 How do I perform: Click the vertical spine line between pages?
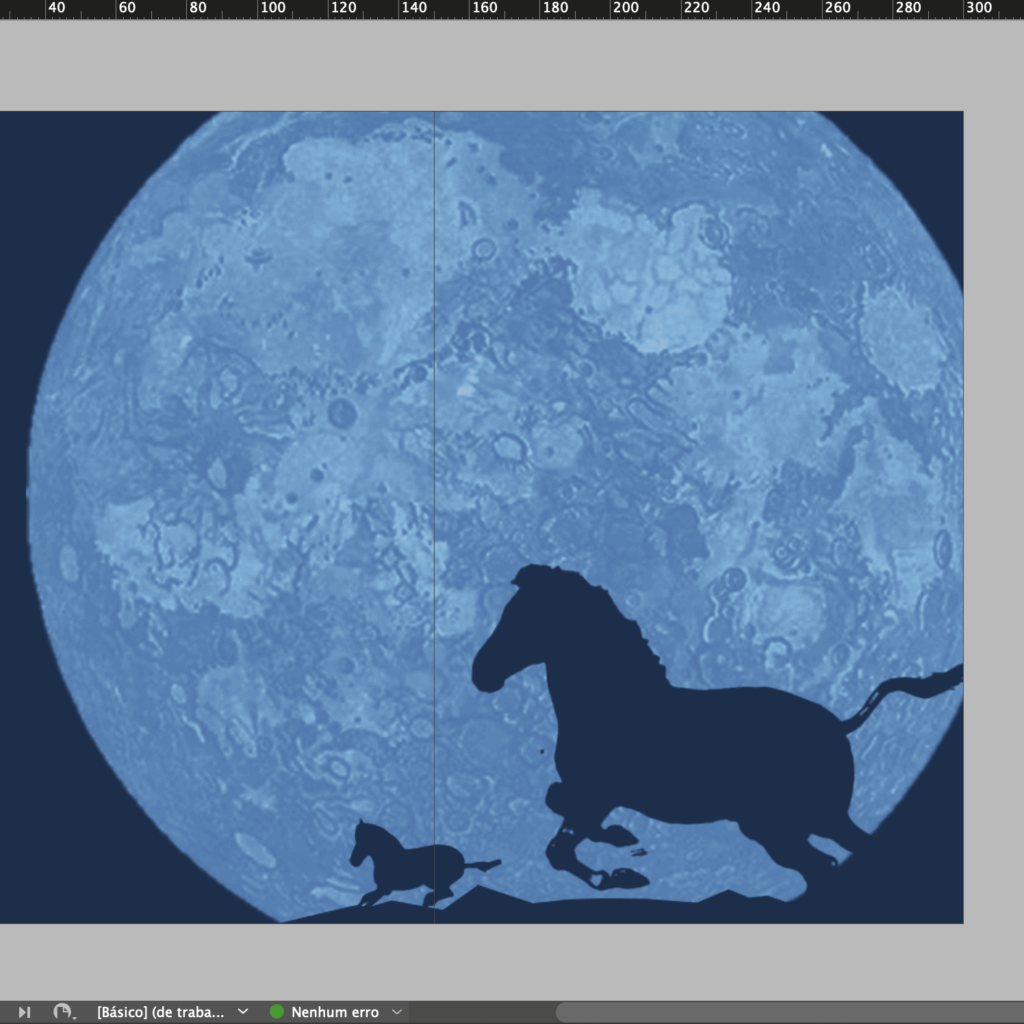tap(435, 450)
